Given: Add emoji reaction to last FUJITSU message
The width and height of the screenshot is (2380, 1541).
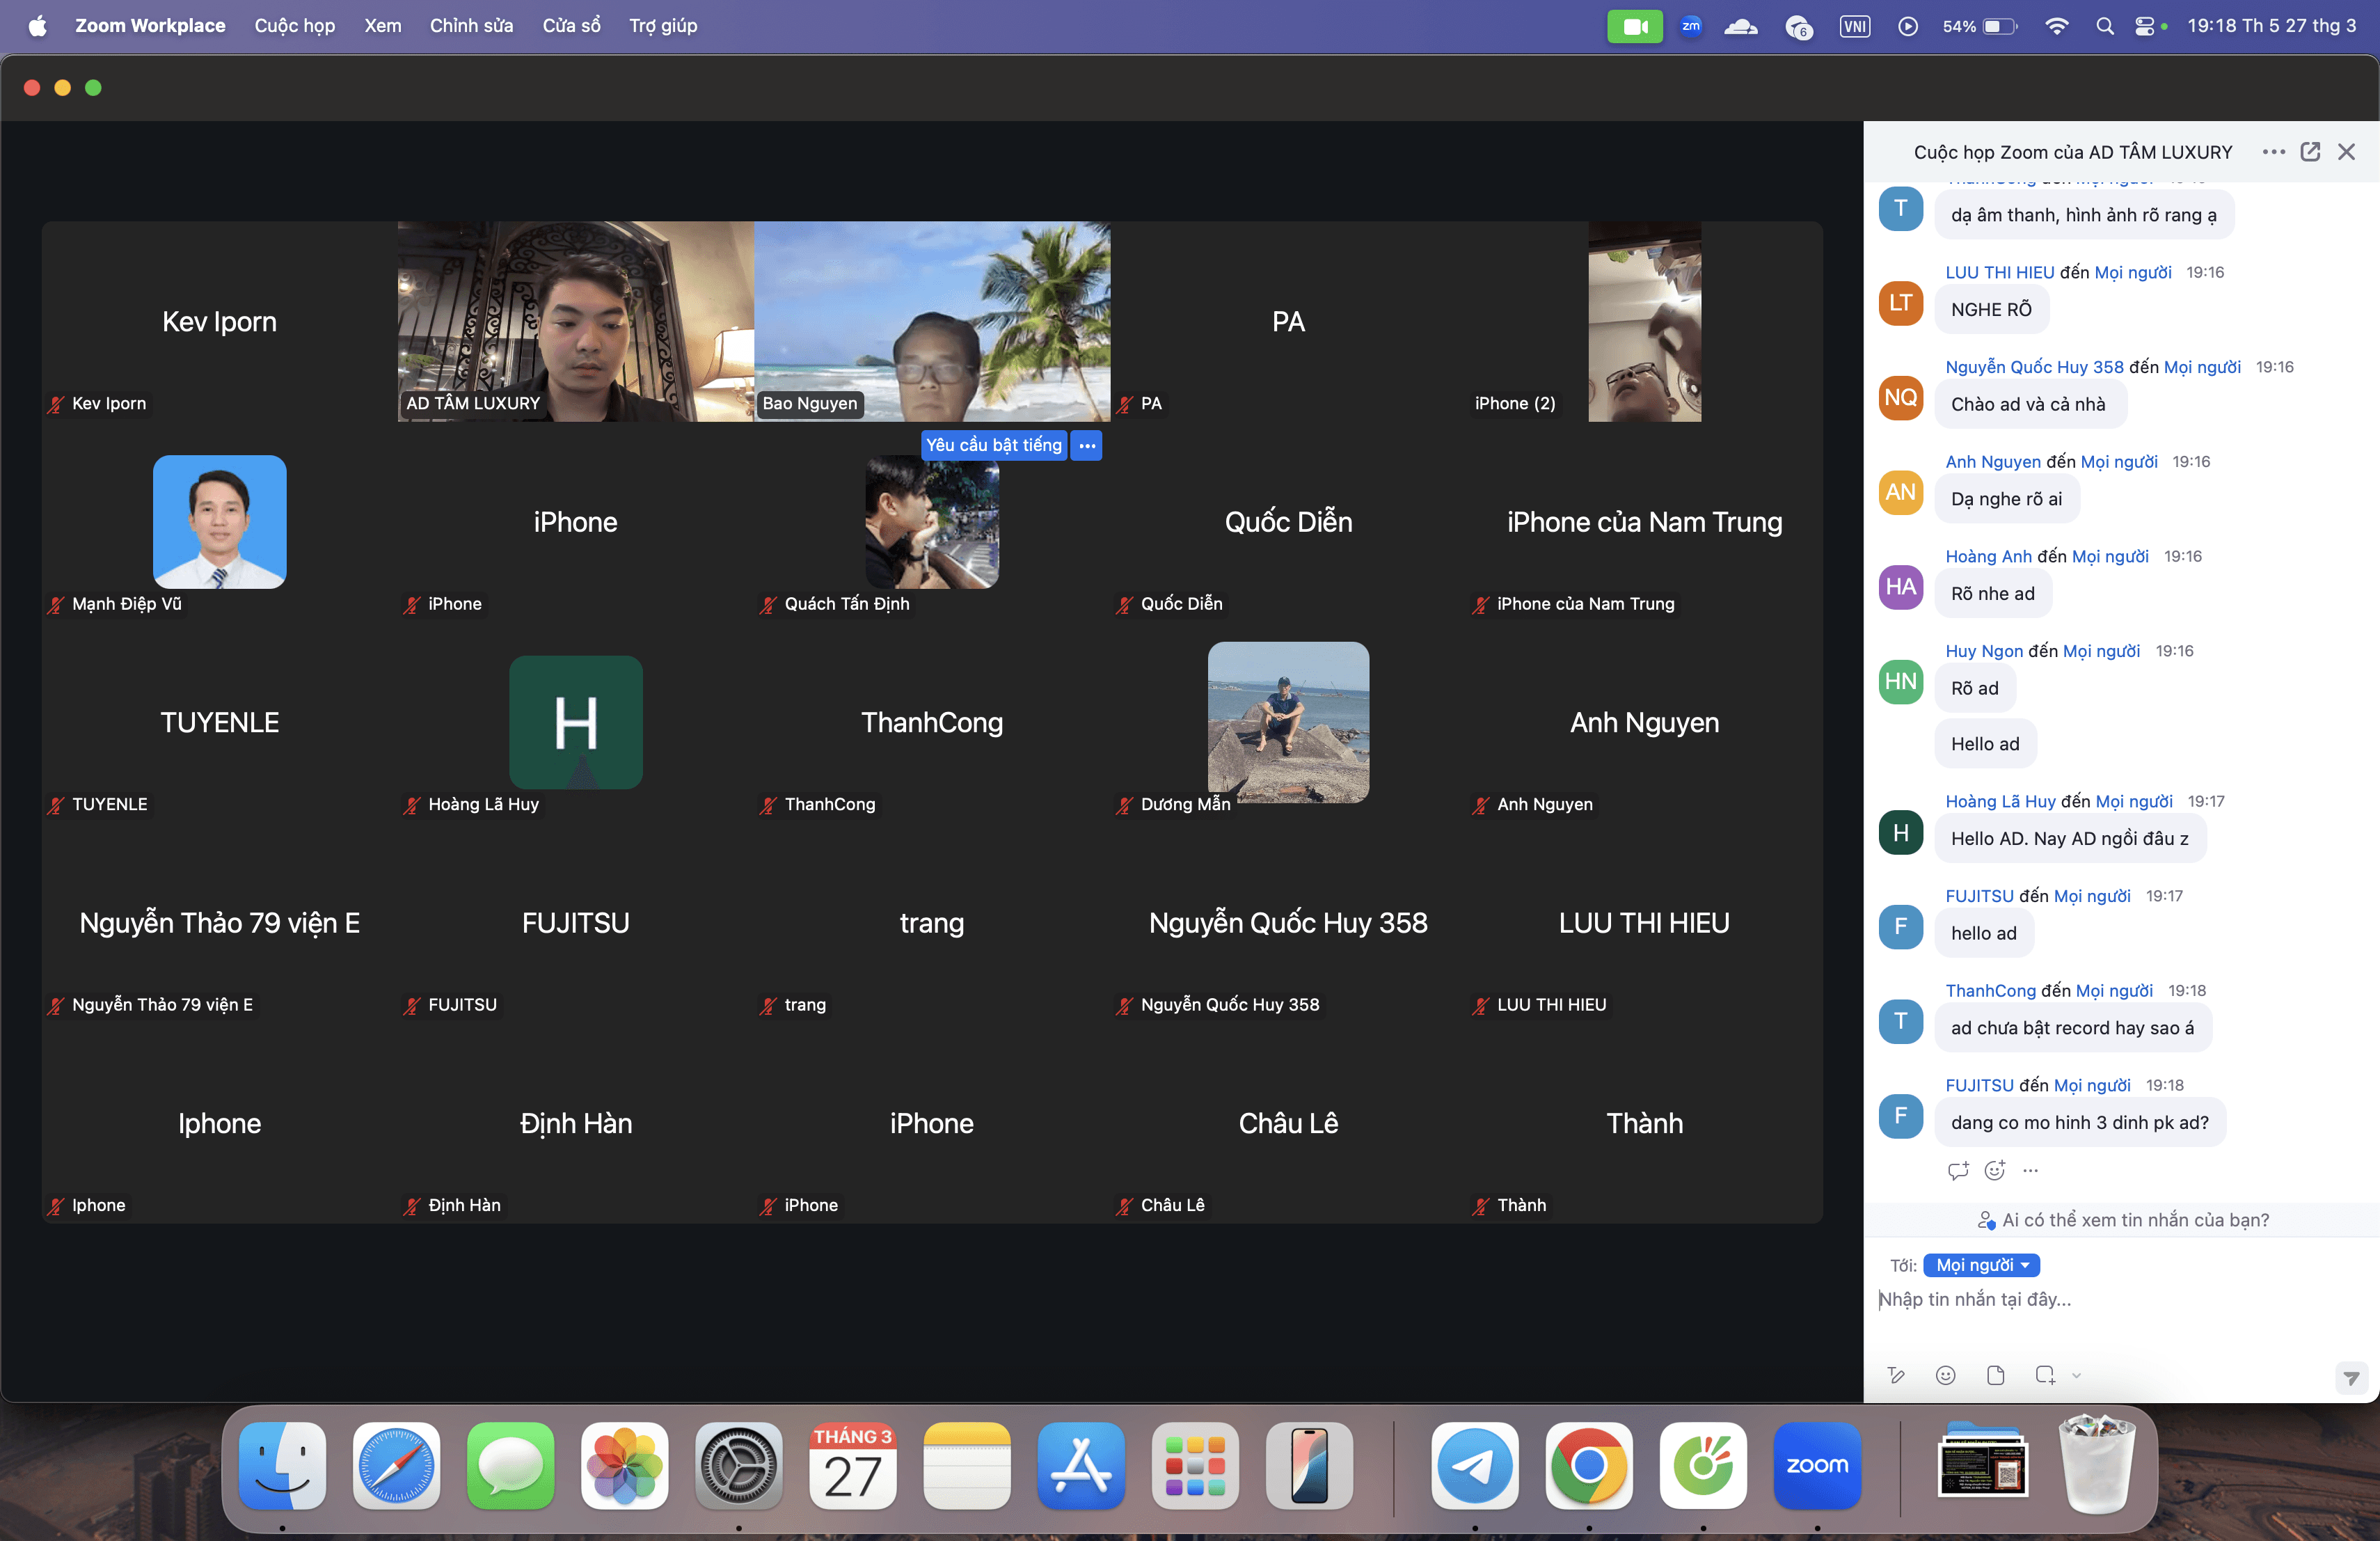Looking at the screenshot, I should pos(1994,1170).
